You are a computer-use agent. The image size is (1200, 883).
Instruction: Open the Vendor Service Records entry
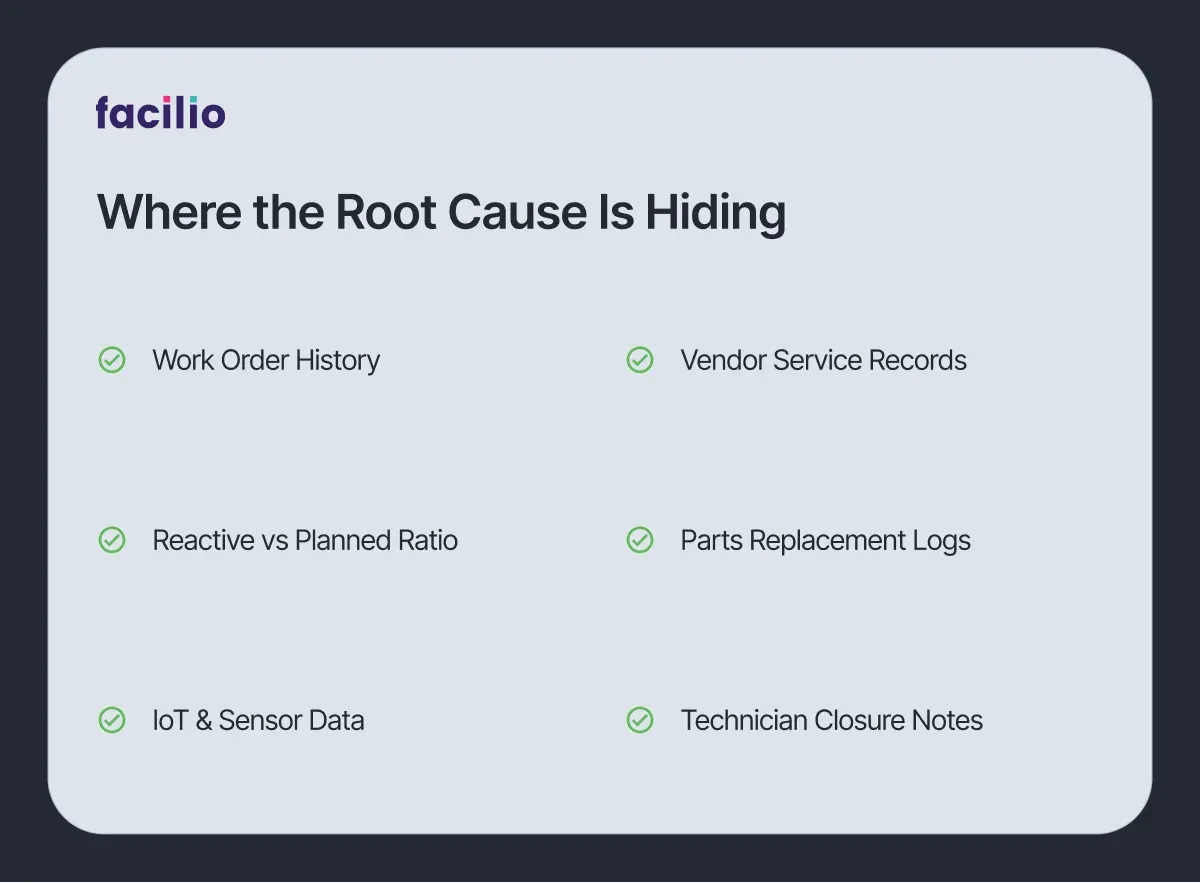(823, 360)
